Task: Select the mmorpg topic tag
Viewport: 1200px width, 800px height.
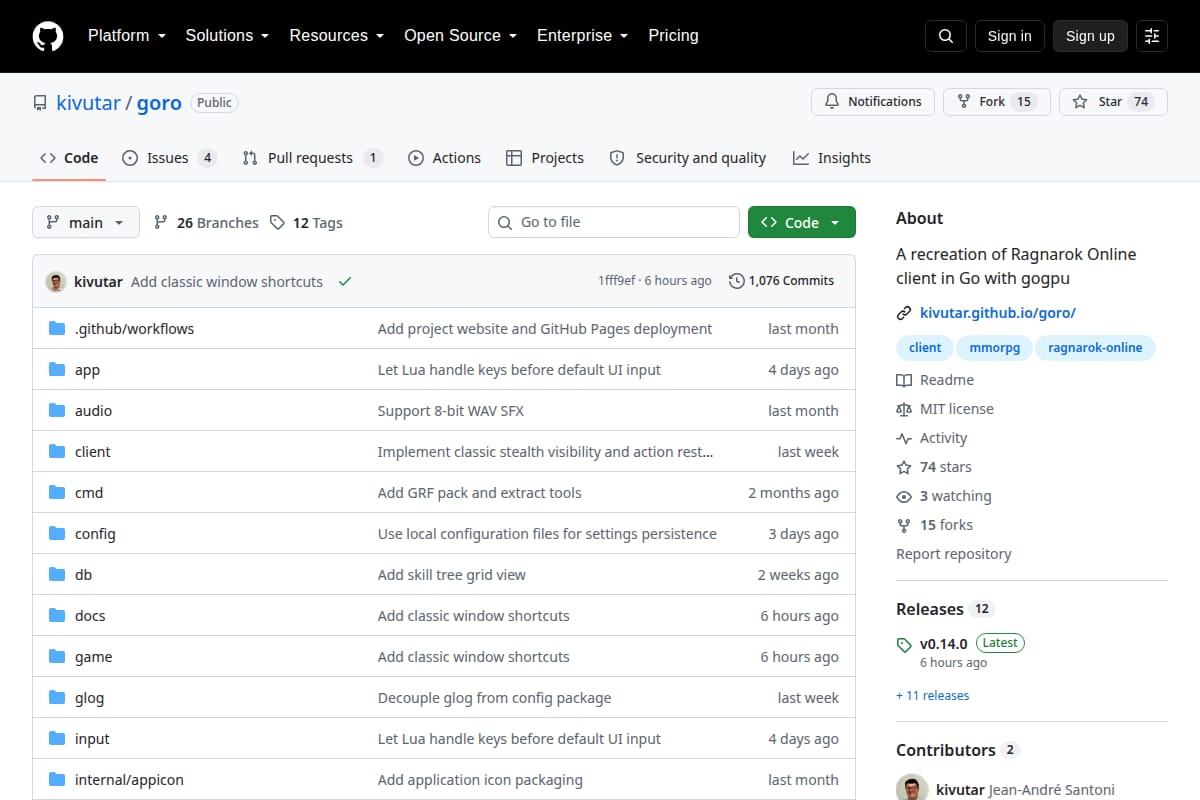Action: coord(995,348)
